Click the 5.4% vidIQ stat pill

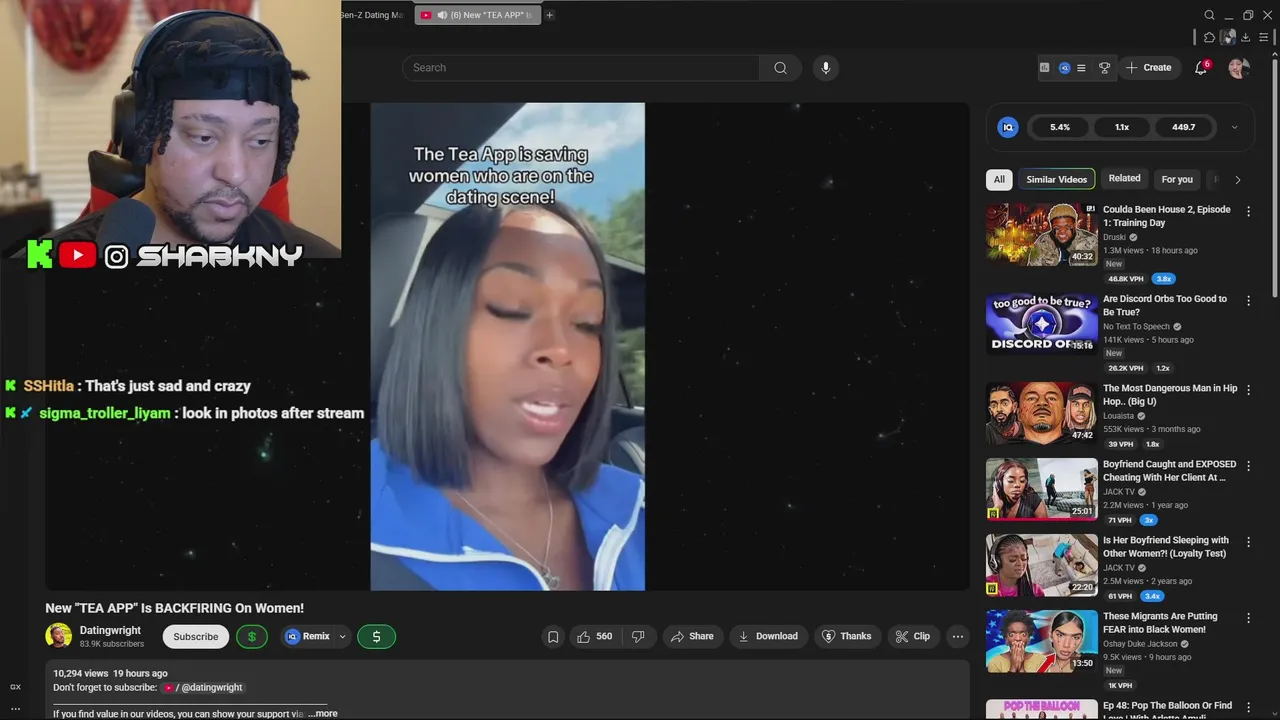coord(1060,127)
